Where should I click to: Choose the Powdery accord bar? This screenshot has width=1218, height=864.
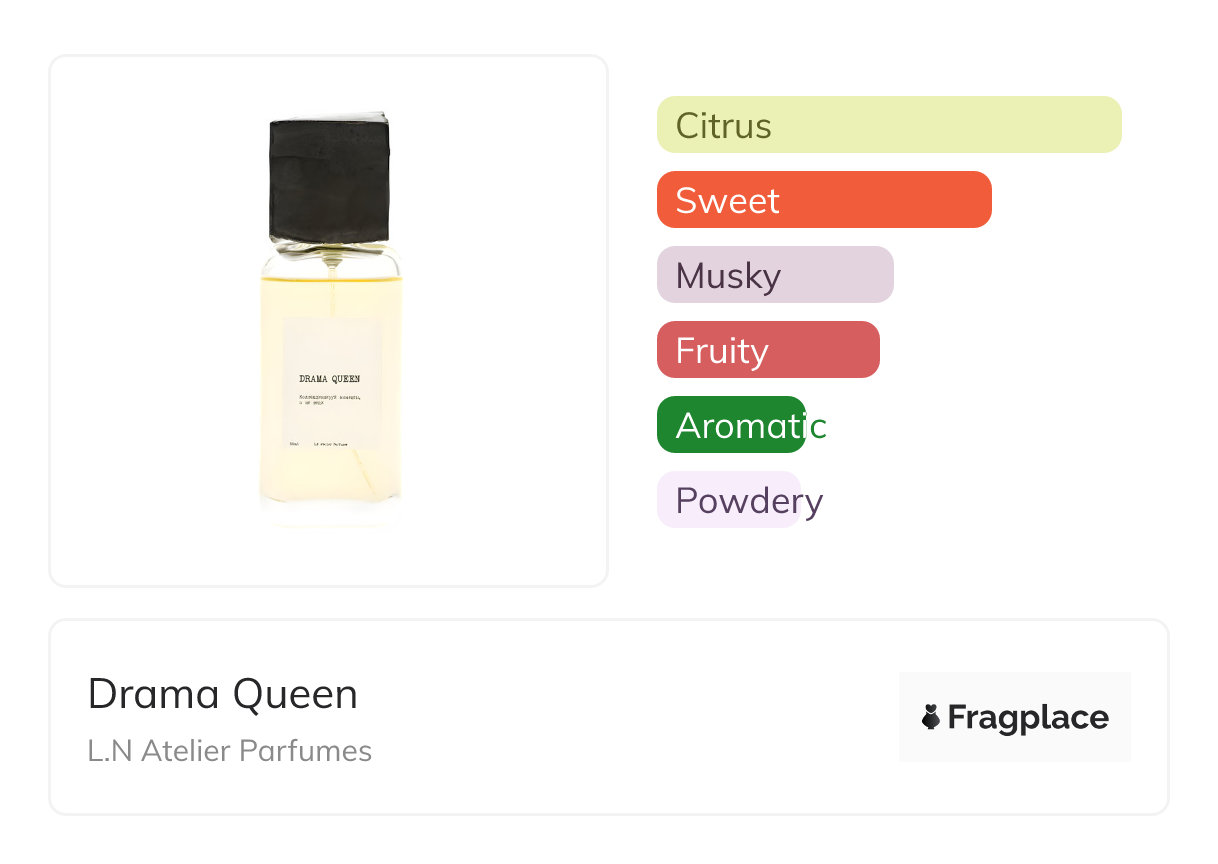click(x=728, y=500)
